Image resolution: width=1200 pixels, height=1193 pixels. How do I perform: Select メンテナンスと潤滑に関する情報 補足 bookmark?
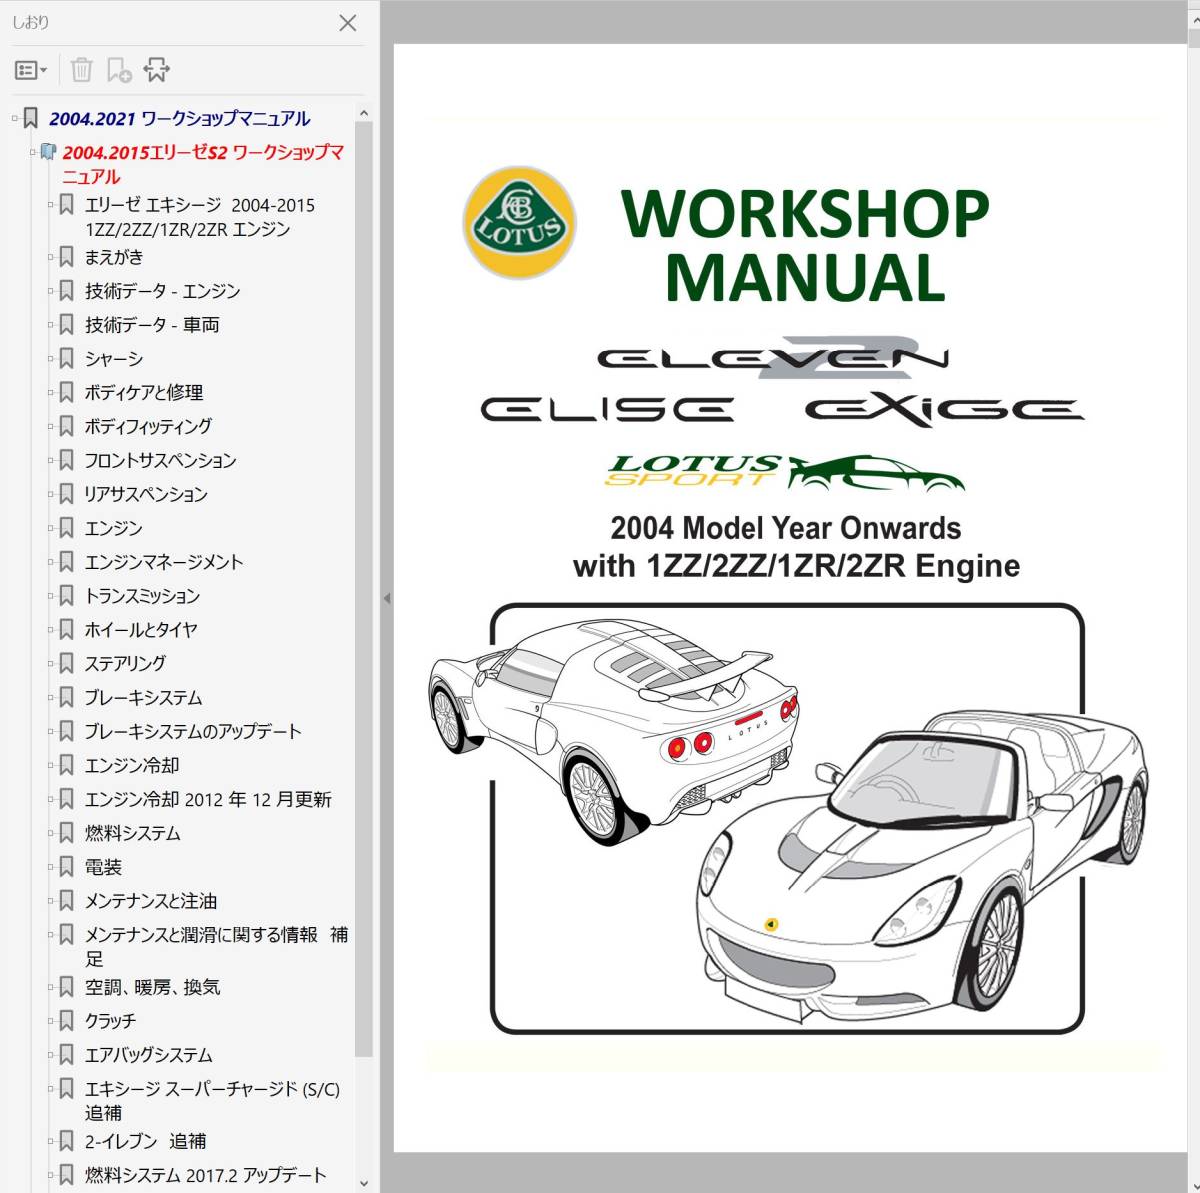pos(217,947)
